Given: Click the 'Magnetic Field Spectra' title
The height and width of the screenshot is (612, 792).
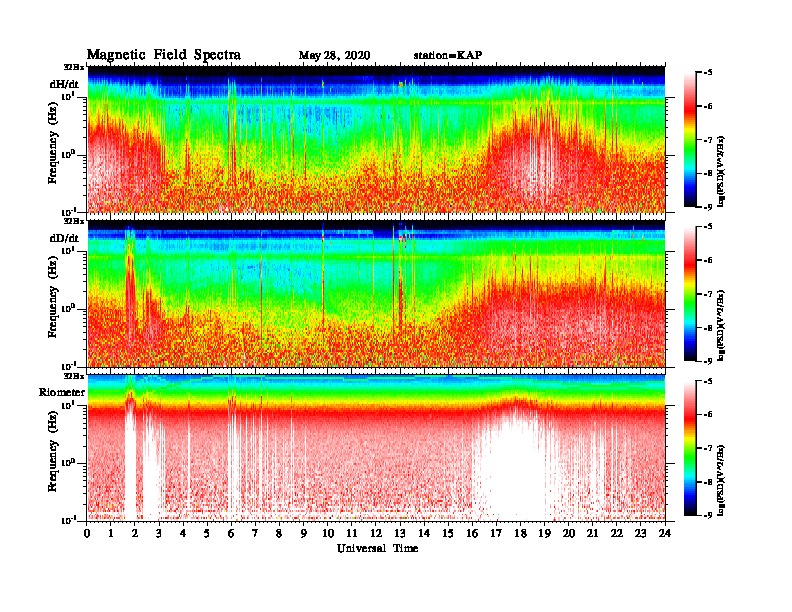Looking at the screenshot, I should (164, 55).
